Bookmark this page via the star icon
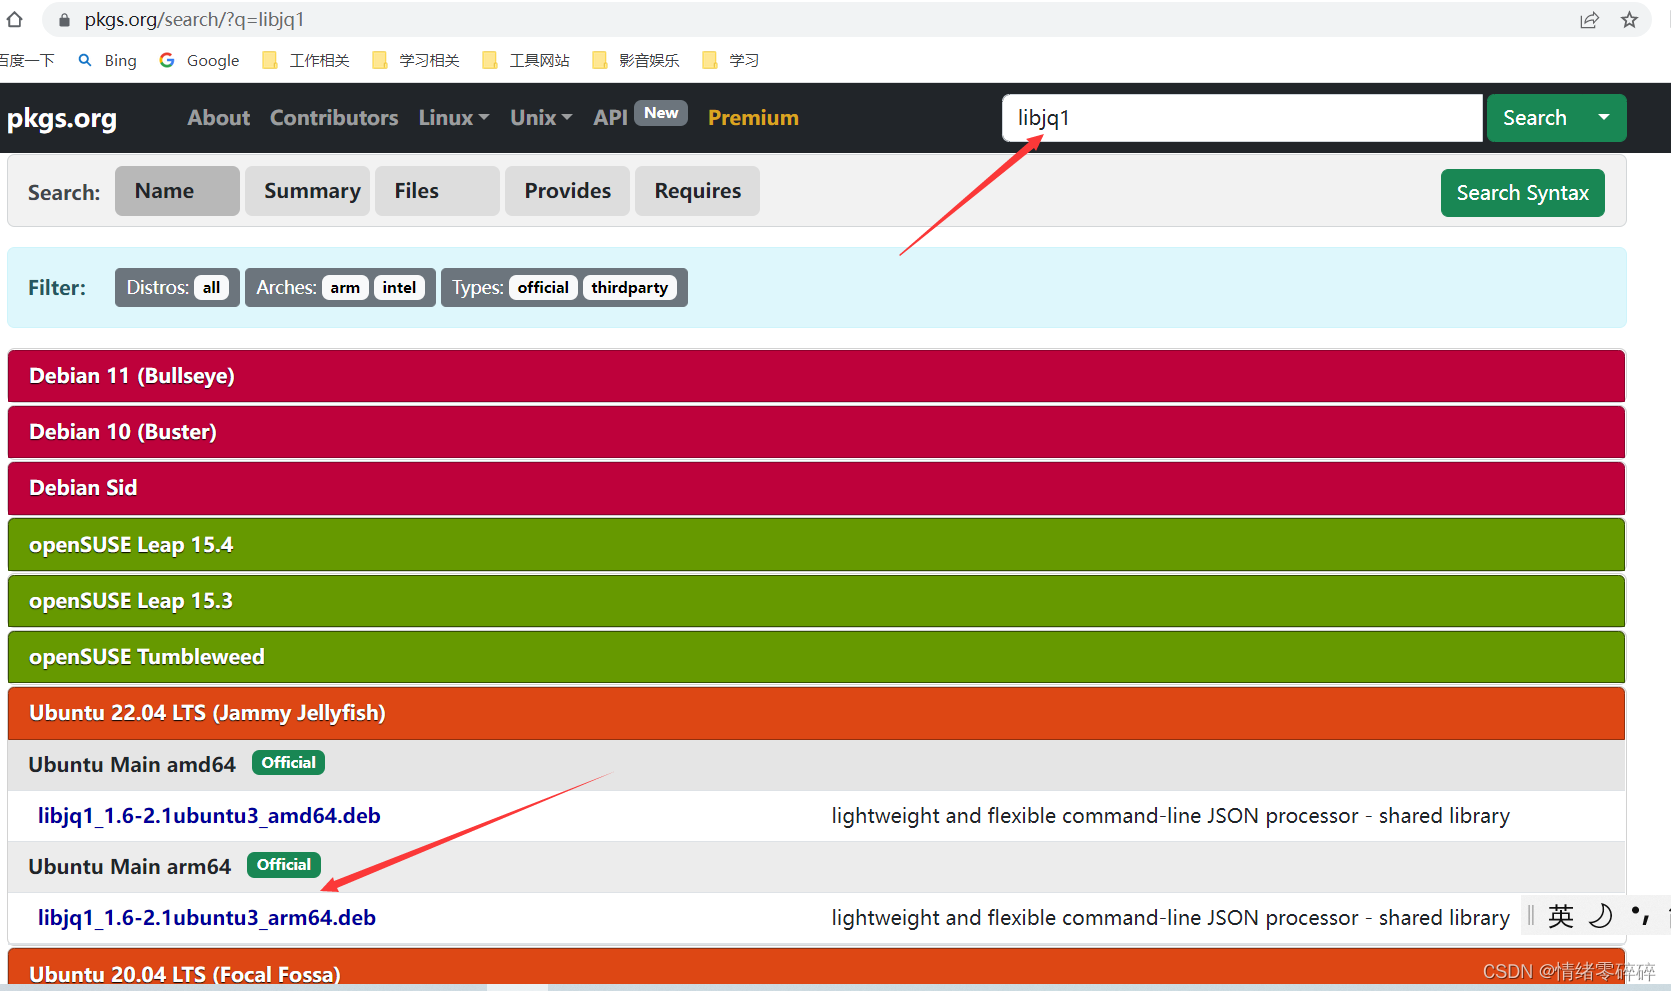Image resolution: width=1671 pixels, height=991 pixels. (x=1629, y=19)
